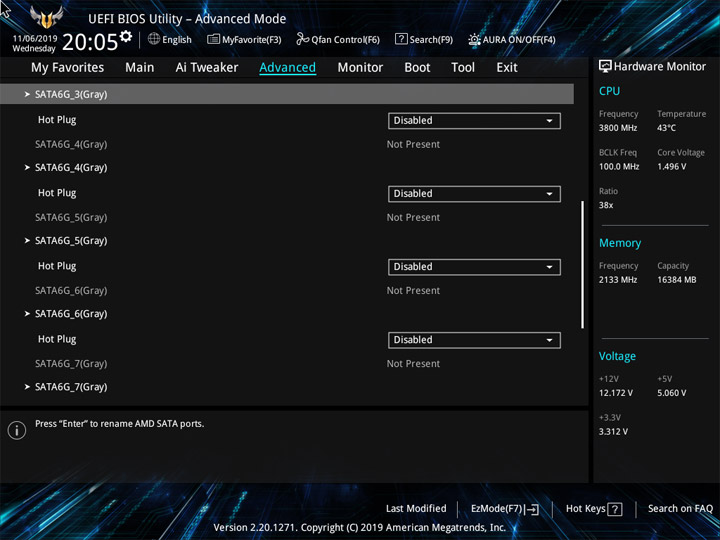Viewport: 720px width, 540px height.
Task: Click the TUF logo emblem
Action: pos(46,17)
